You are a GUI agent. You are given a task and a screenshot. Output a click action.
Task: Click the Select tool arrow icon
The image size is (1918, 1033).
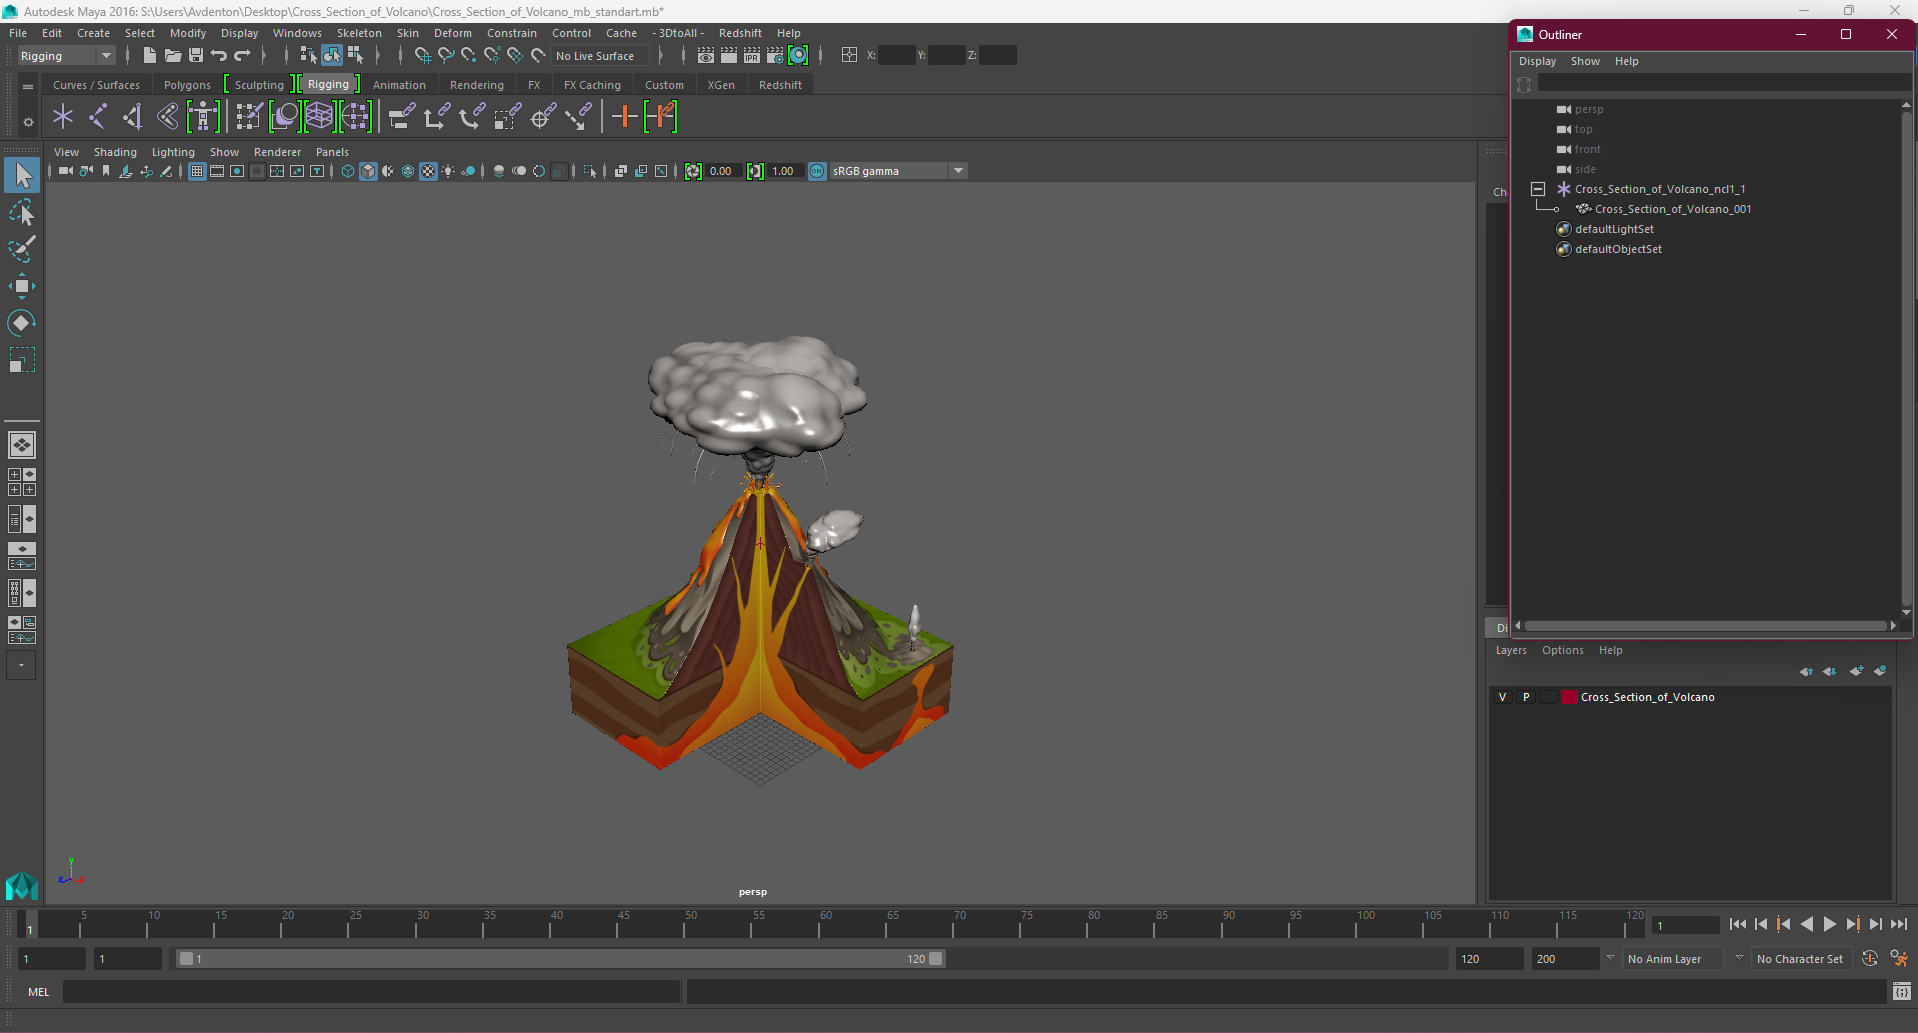click(x=21, y=175)
